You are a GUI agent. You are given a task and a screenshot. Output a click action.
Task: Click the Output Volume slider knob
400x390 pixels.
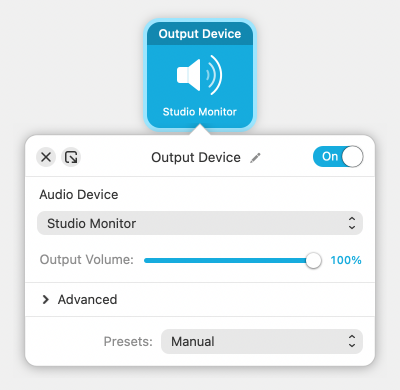313,260
